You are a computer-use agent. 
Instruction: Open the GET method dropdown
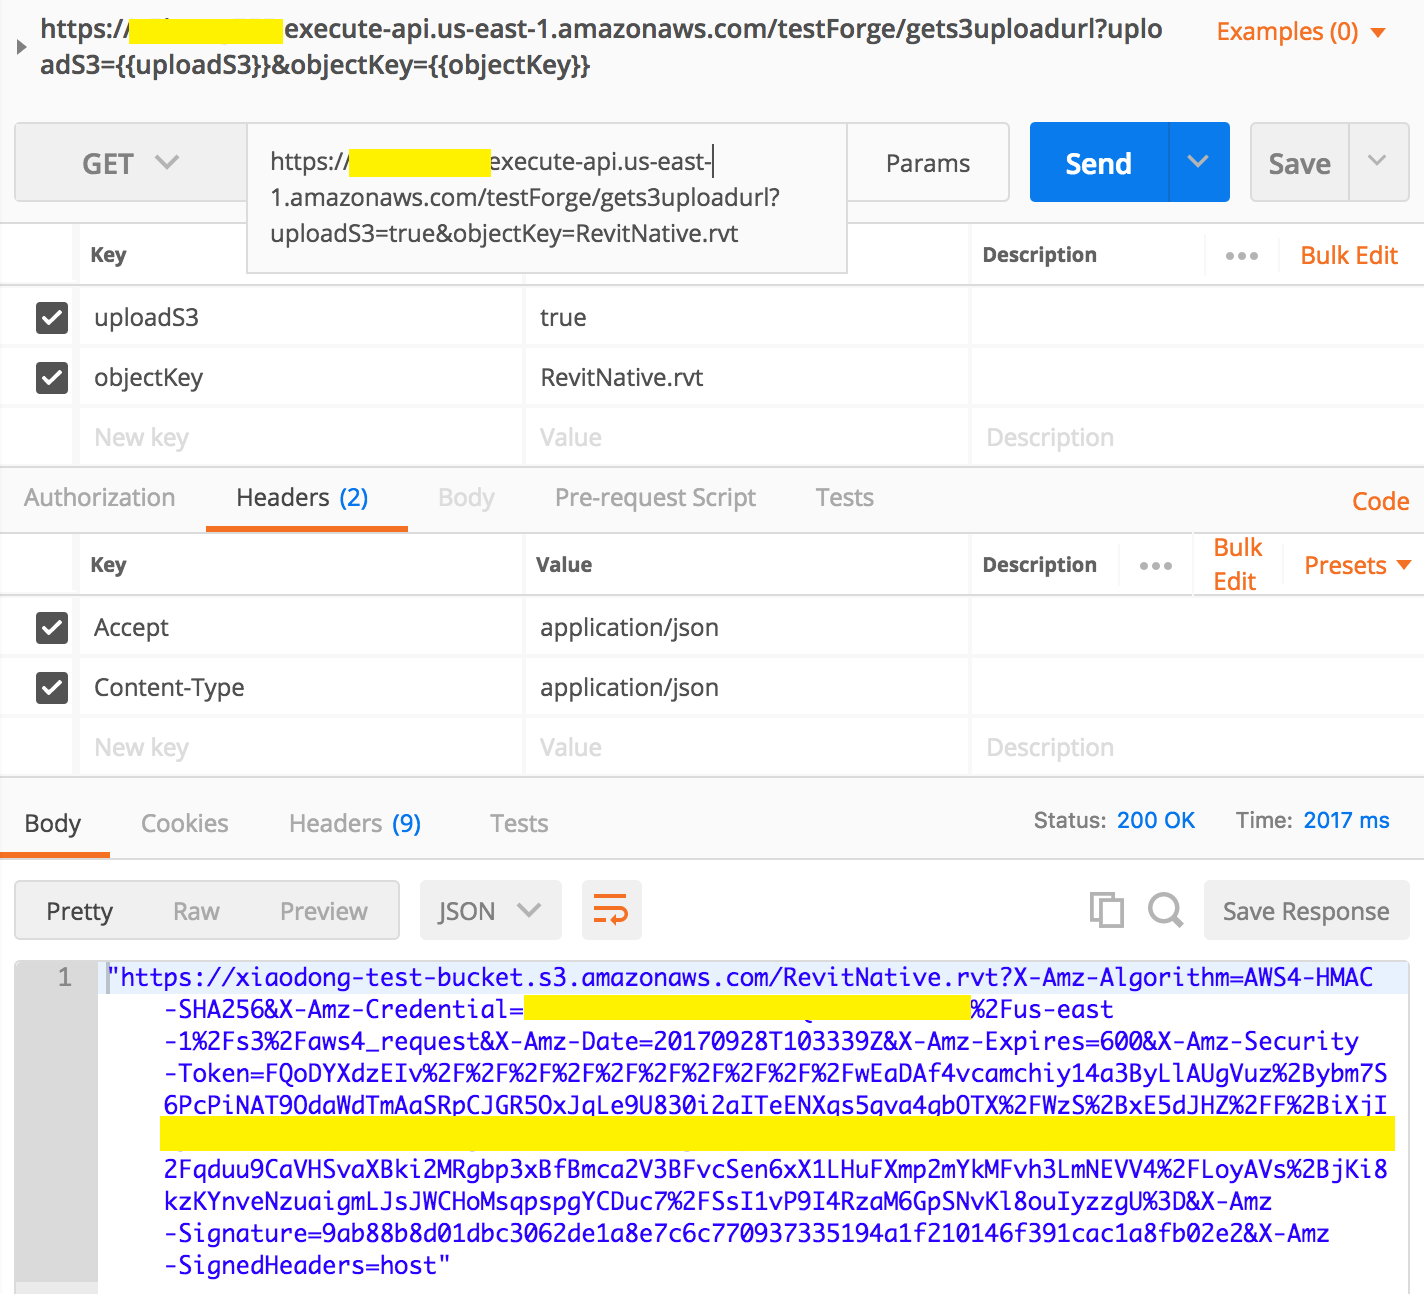pos(130,163)
